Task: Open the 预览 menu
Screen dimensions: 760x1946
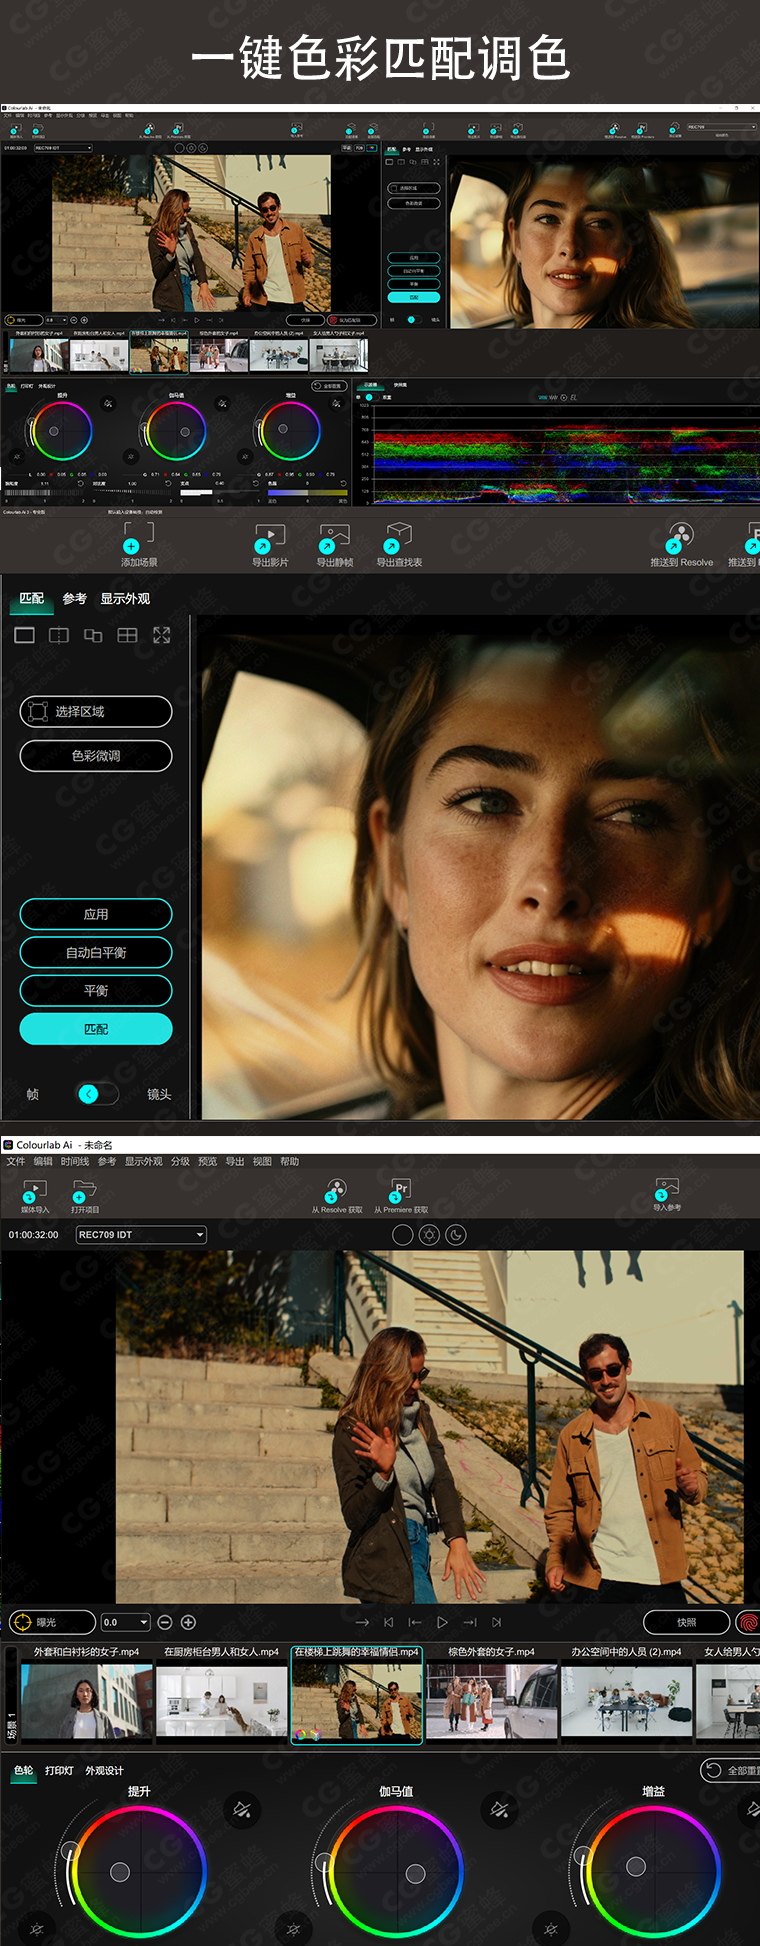Action: coord(207,1161)
